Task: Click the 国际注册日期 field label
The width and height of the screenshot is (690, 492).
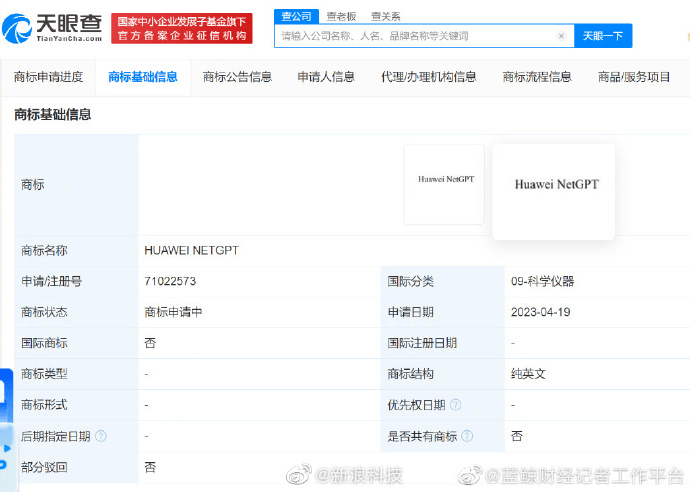Action: tap(422, 343)
